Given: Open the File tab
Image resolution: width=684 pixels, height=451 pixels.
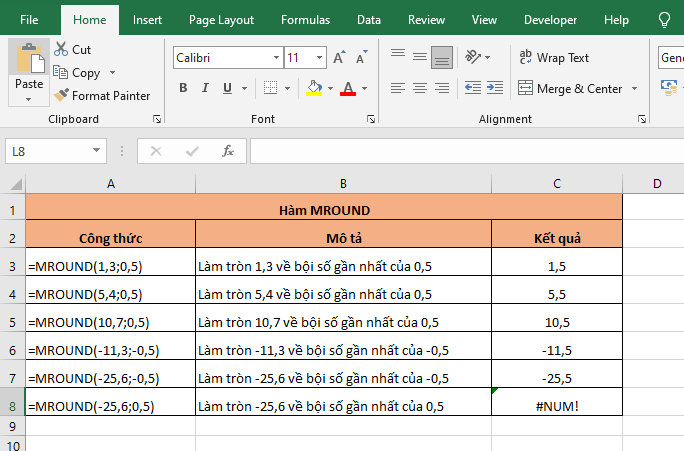Looking at the screenshot, I should 29,20.
